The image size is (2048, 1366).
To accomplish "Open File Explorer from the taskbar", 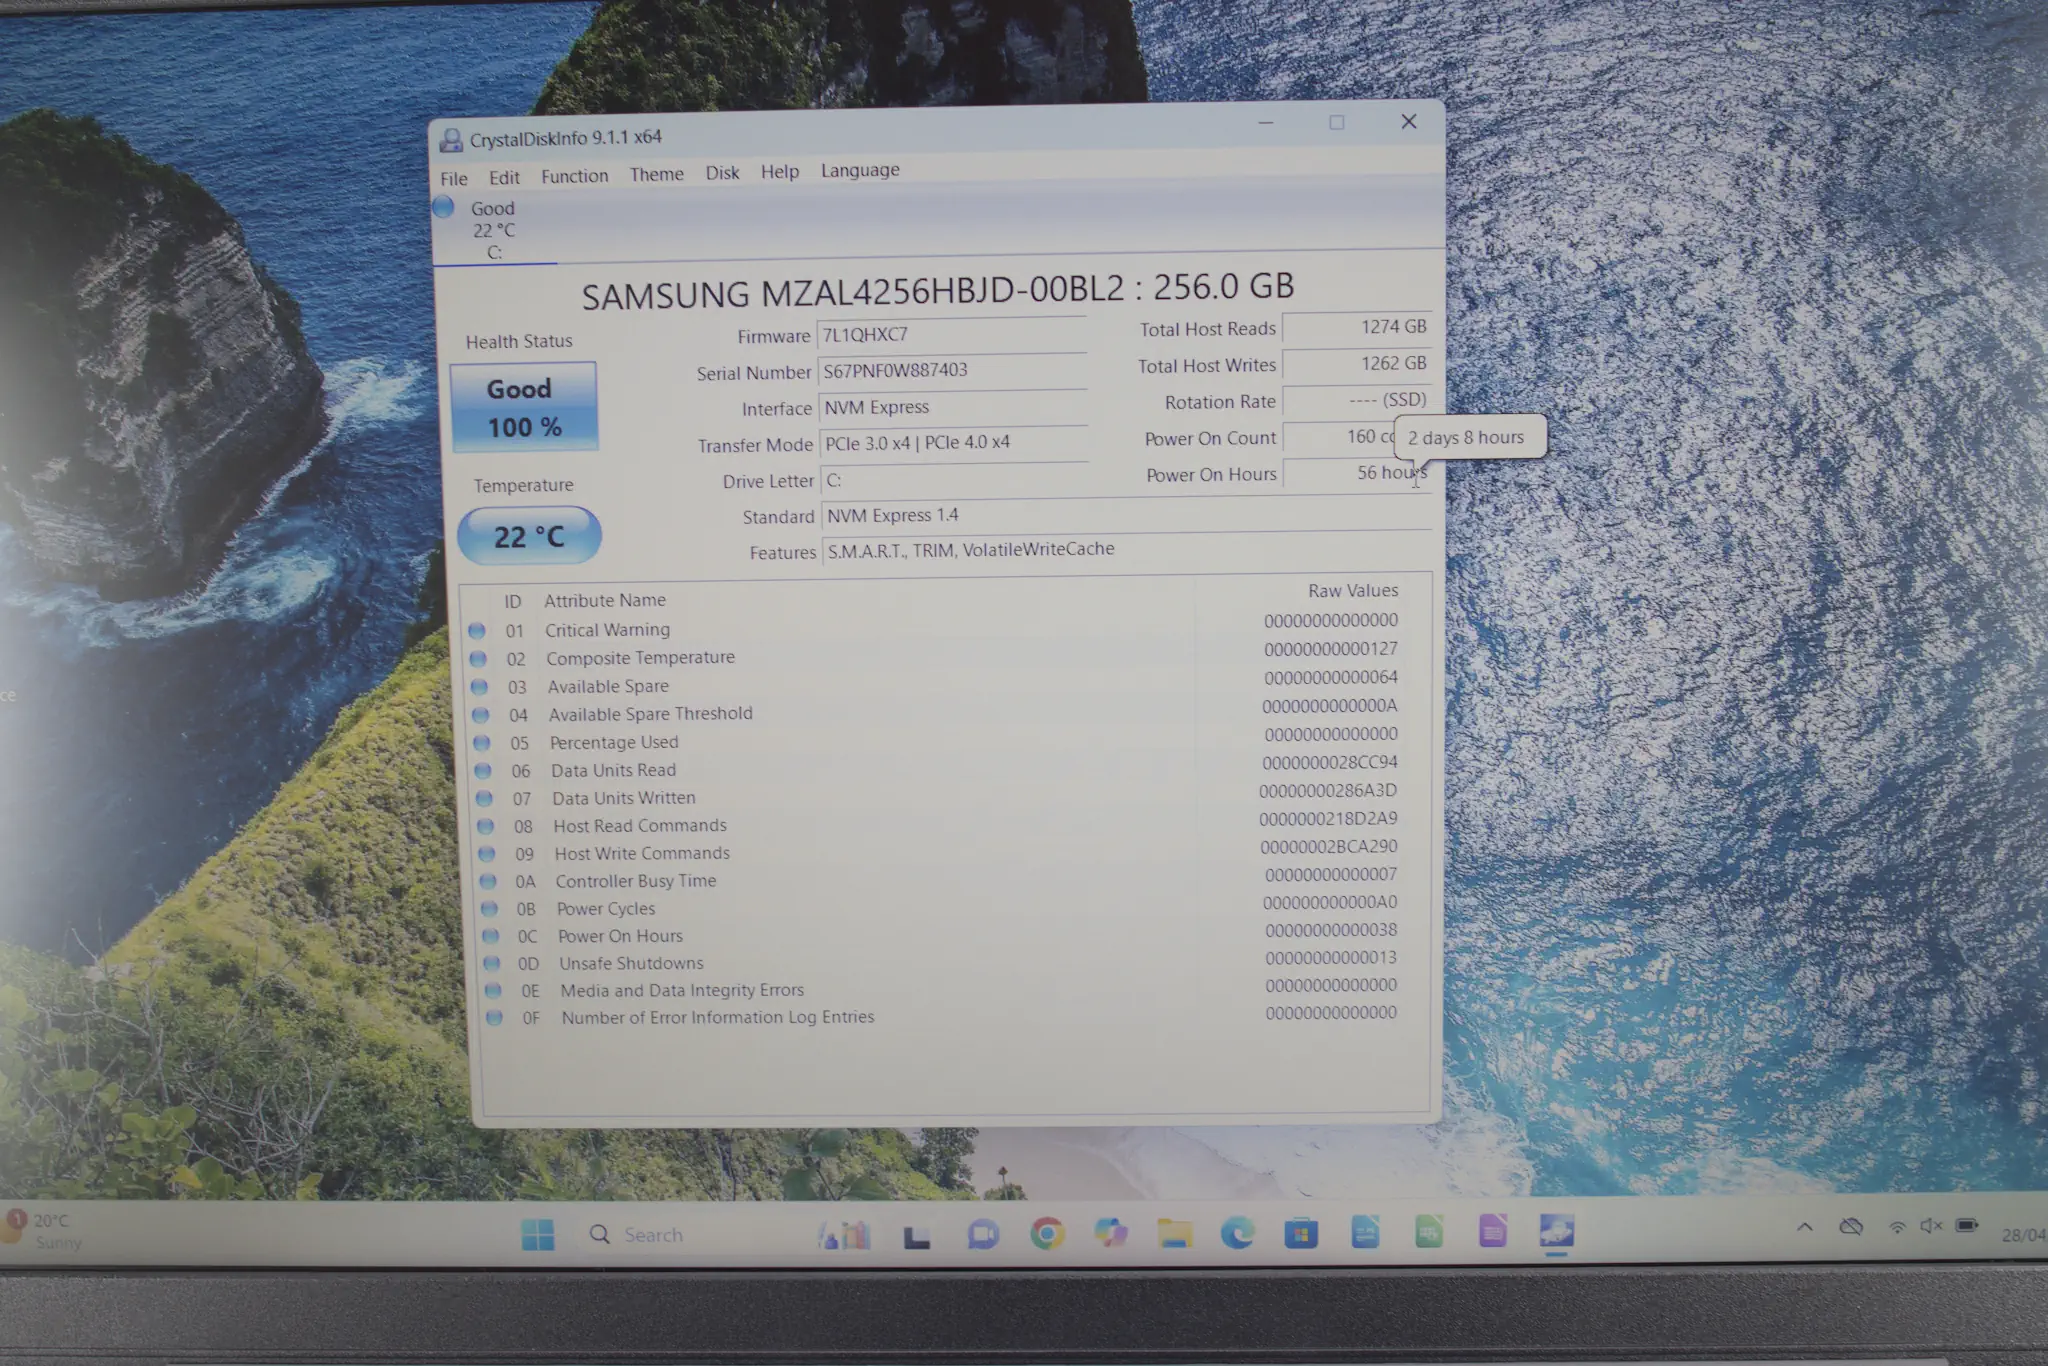I will click(x=1175, y=1234).
